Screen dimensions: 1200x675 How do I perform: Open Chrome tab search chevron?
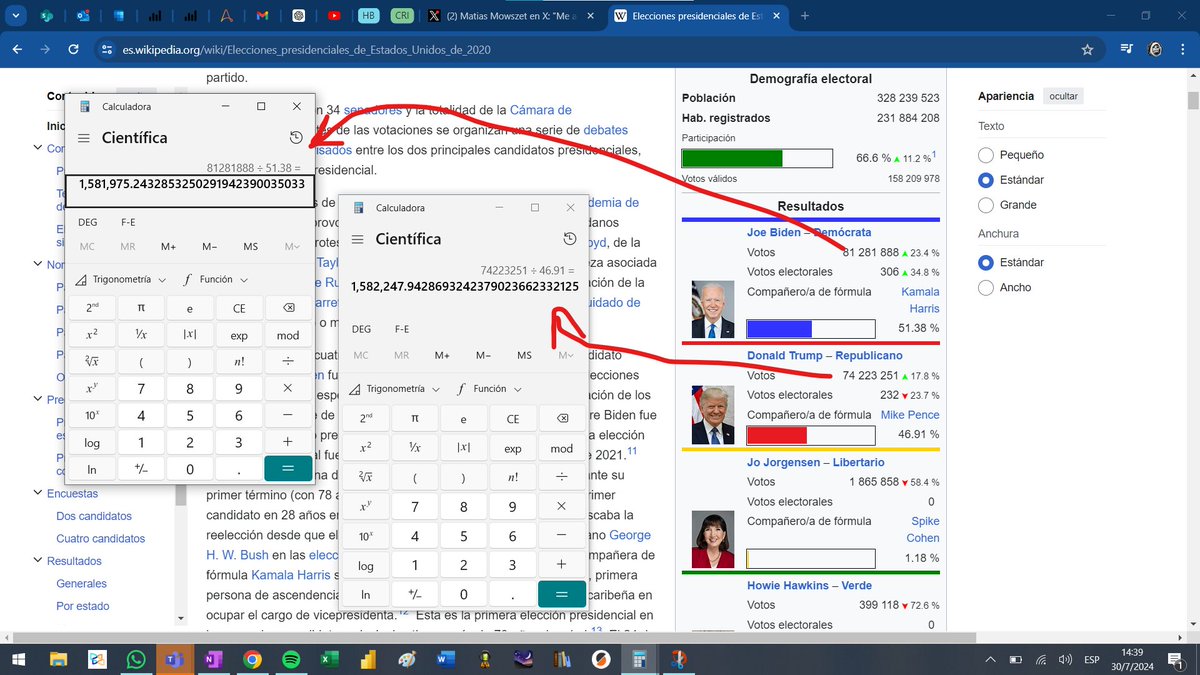point(16,16)
